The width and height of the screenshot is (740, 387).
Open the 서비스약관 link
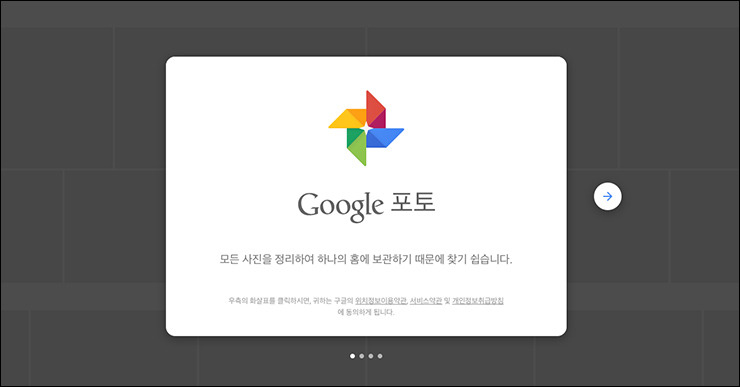click(426, 301)
